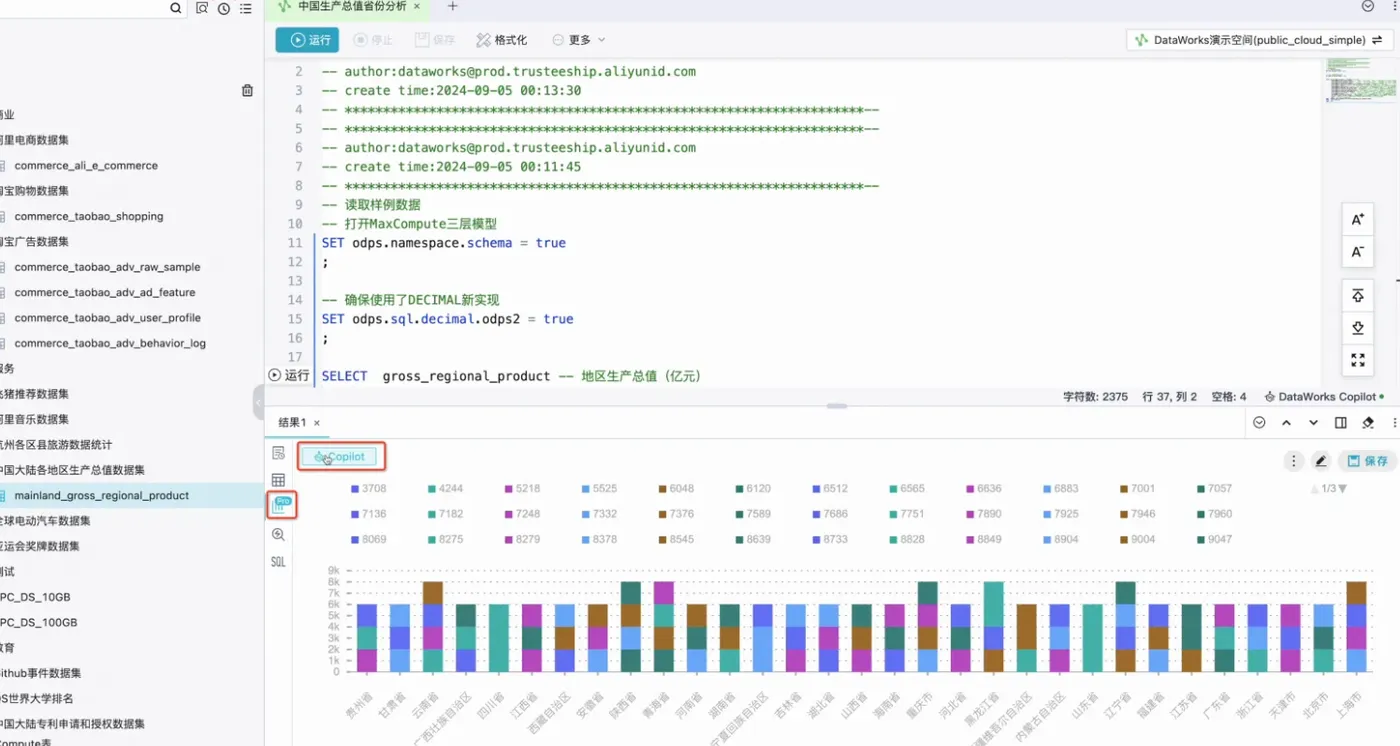Image resolution: width=1400 pixels, height=746 pixels.
Task: Click 行 37, 列 2 cursor position
Action: pos(1169,397)
